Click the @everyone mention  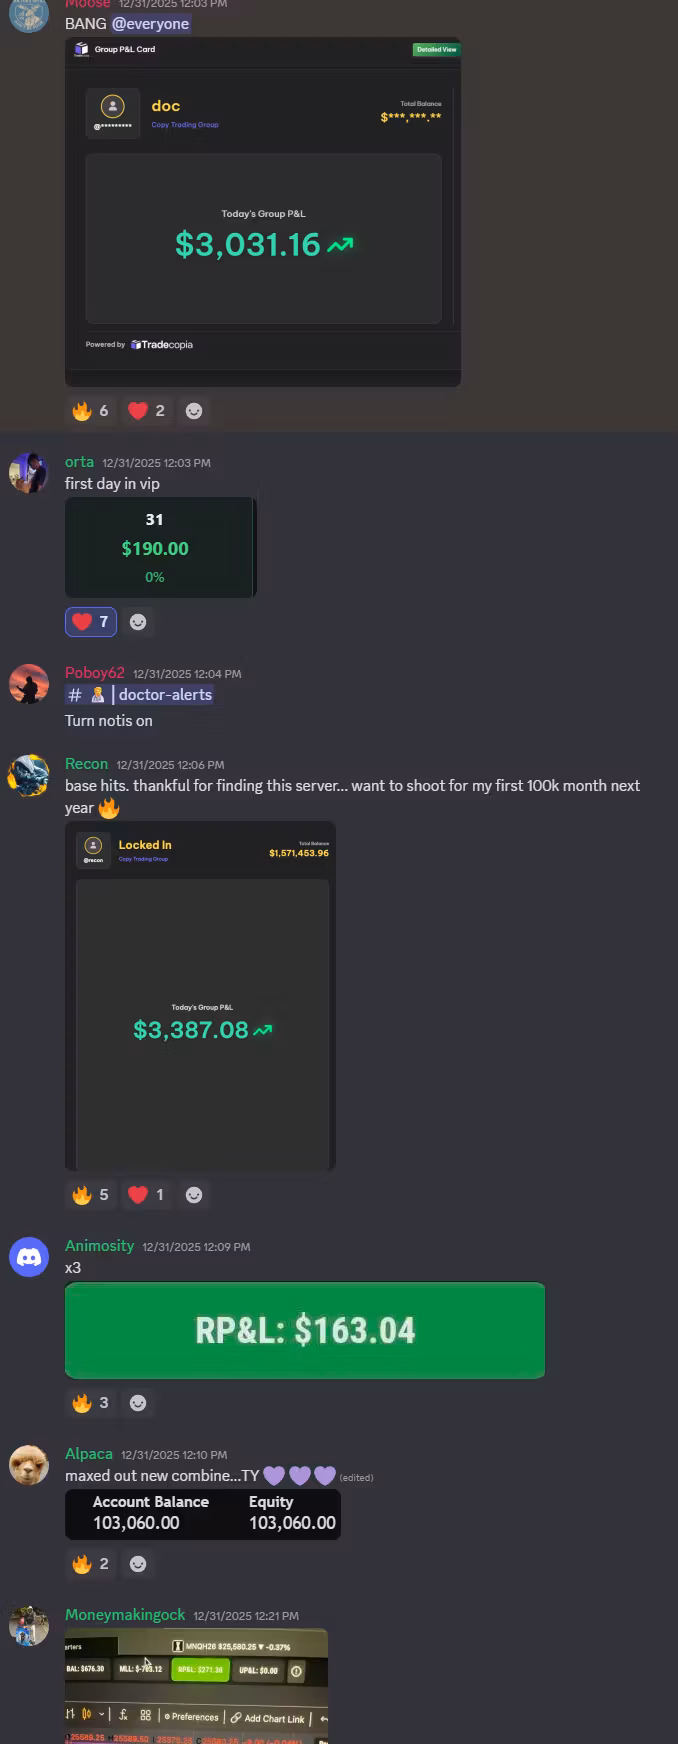tap(150, 23)
